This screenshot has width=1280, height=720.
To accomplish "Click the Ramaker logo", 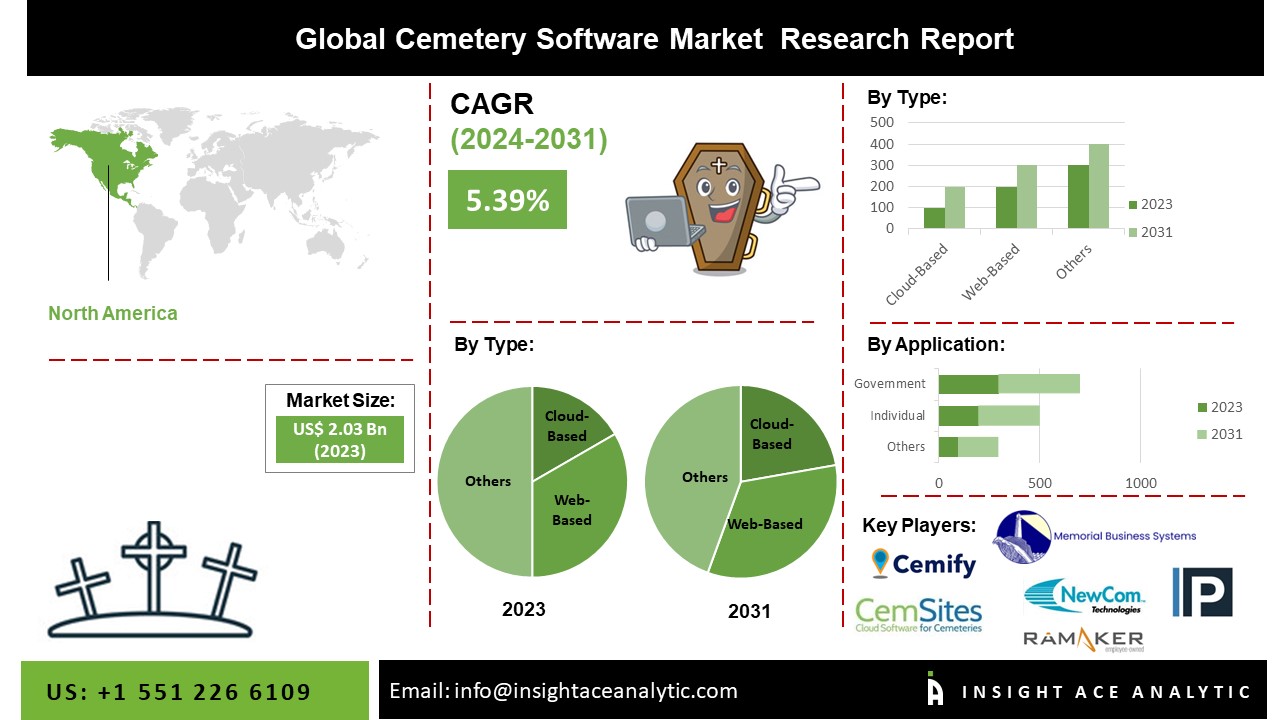I will 1082,639.
